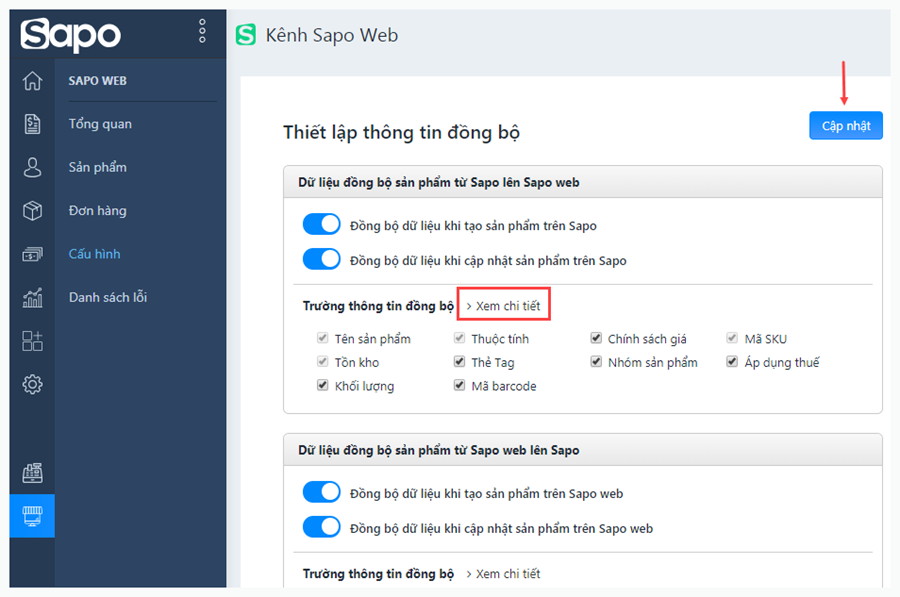The image size is (900, 597).
Task: Open the products box icon
Action: point(32,211)
